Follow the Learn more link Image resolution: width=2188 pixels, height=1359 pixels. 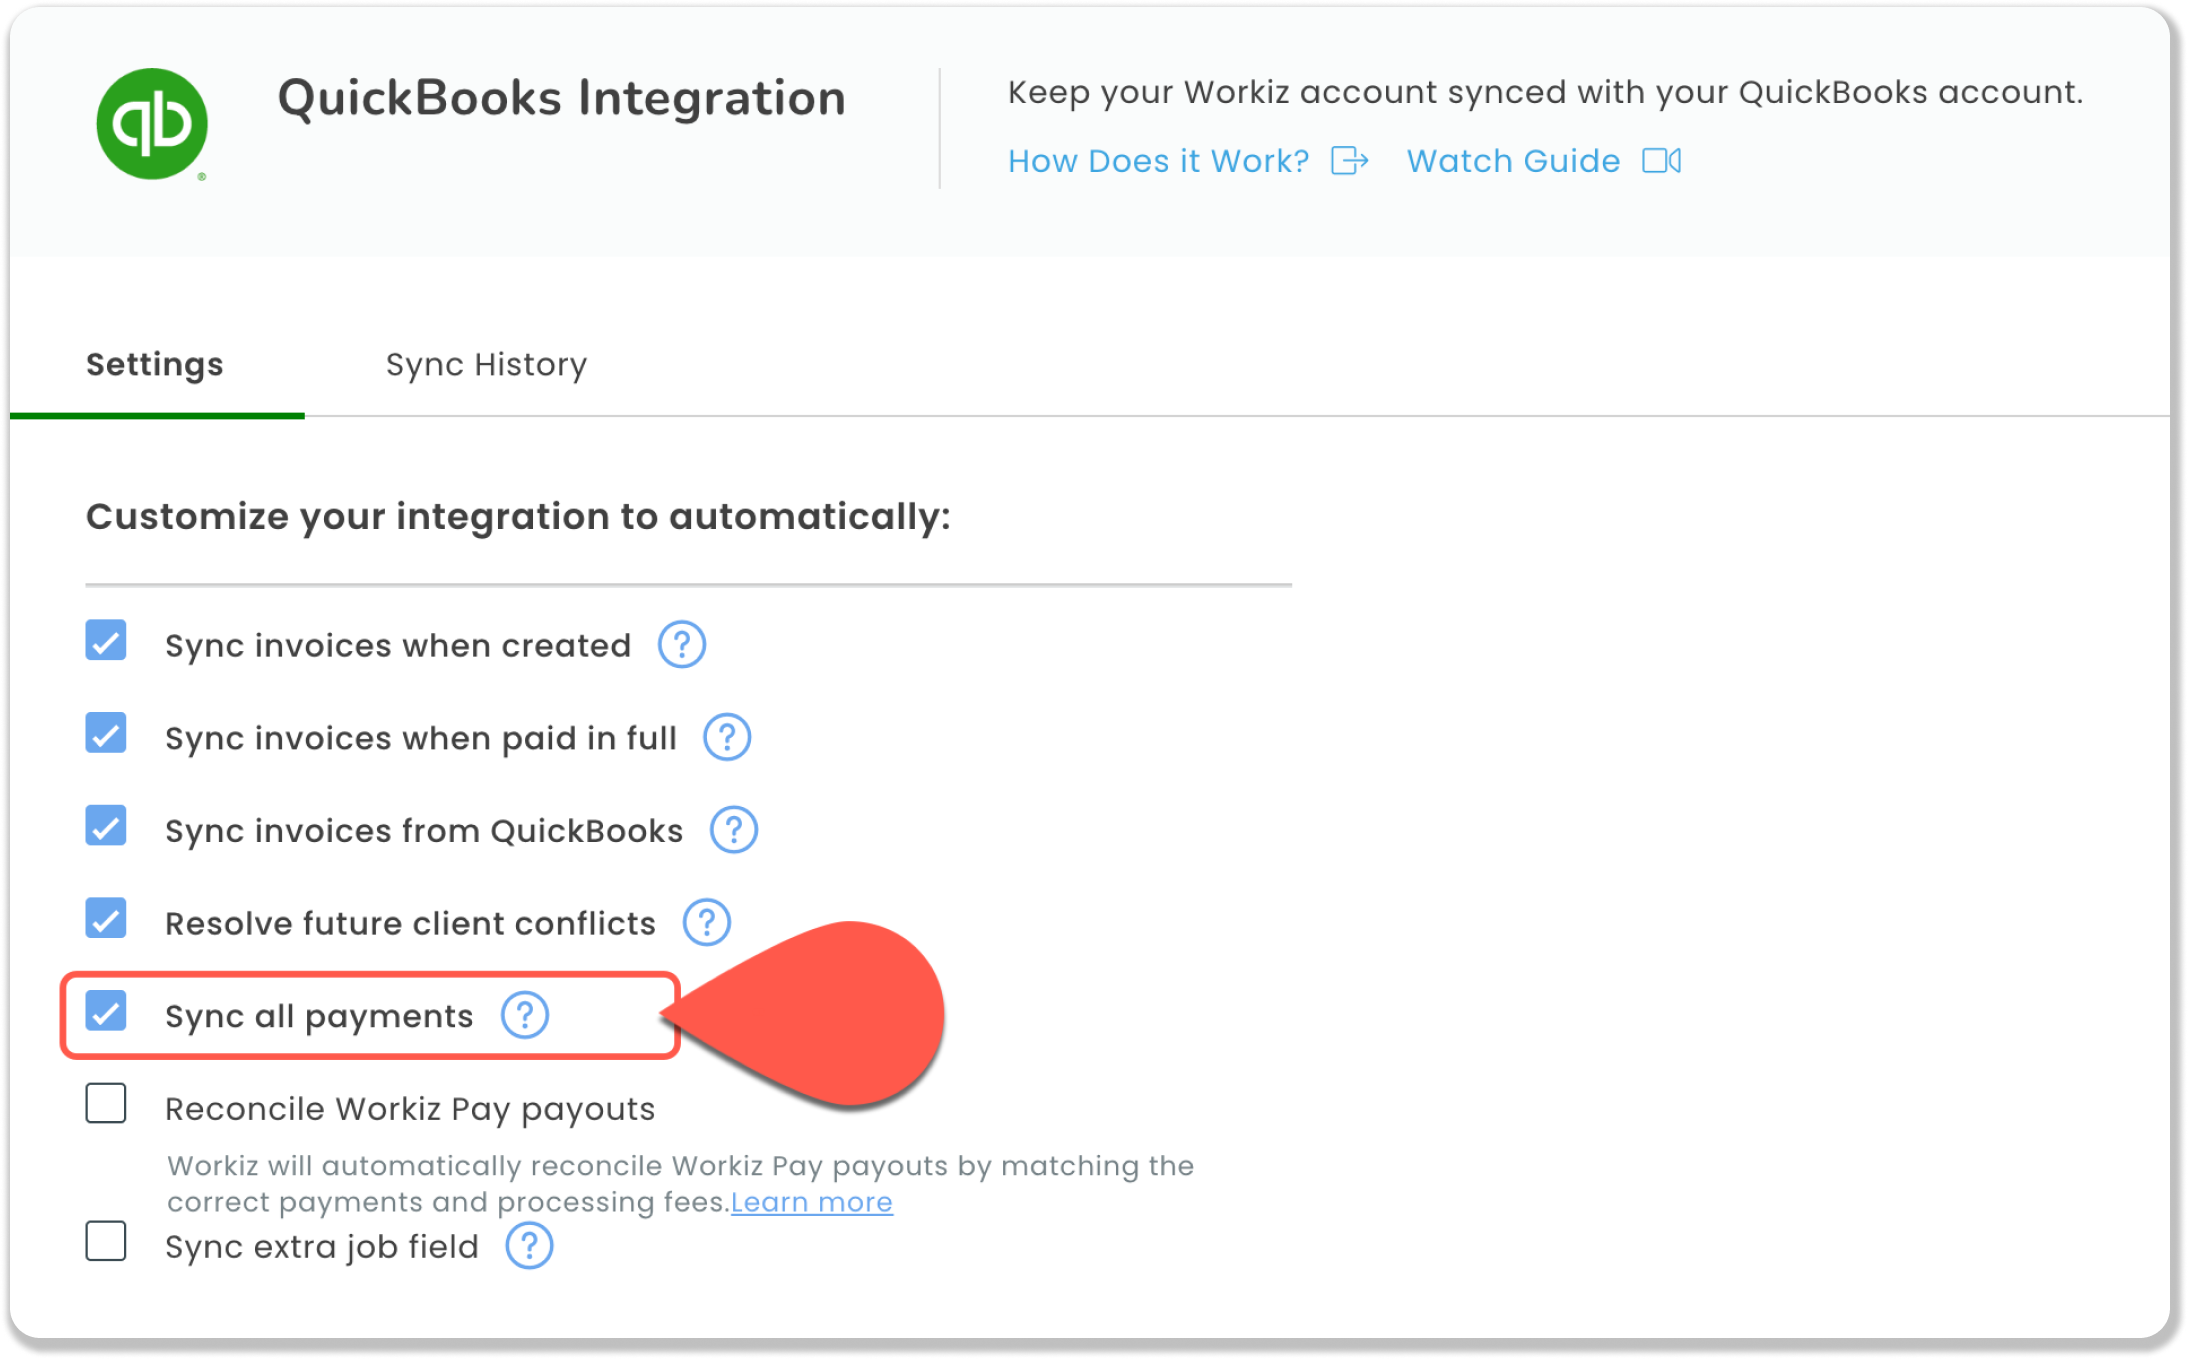tap(812, 1202)
